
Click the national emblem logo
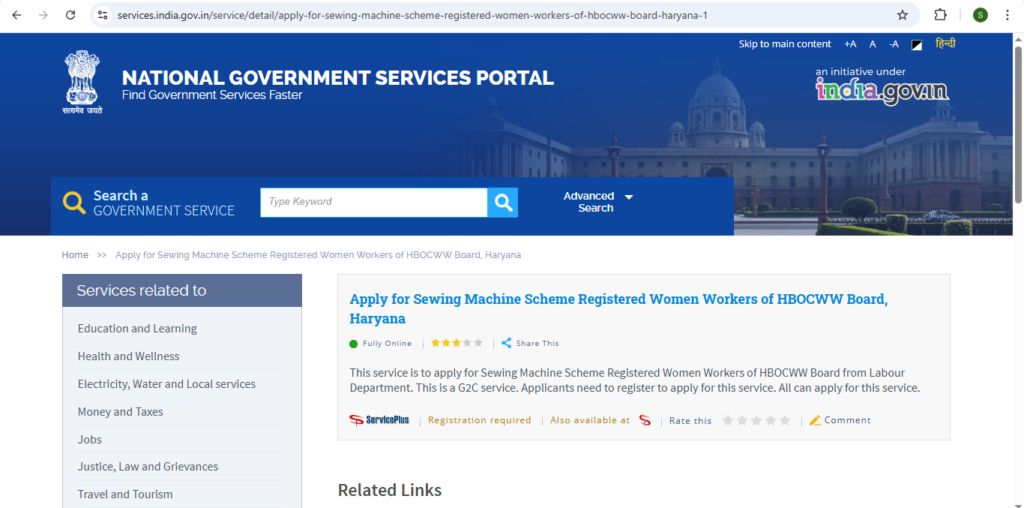82,83
